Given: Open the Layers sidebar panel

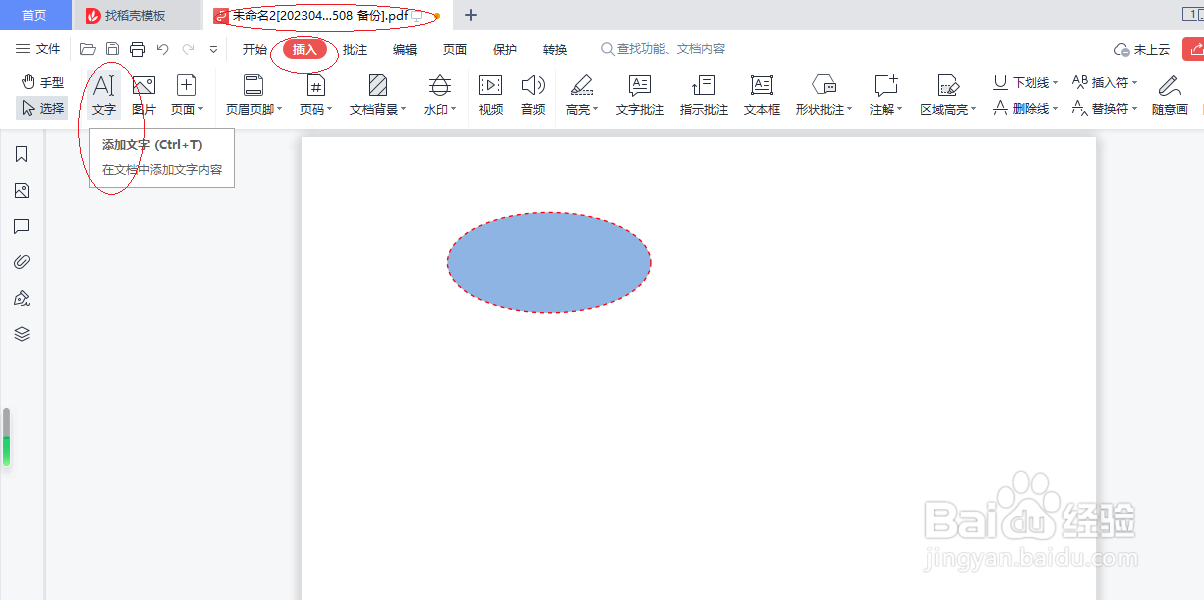Looking at the screenshot, I should [x=22, y=334].
